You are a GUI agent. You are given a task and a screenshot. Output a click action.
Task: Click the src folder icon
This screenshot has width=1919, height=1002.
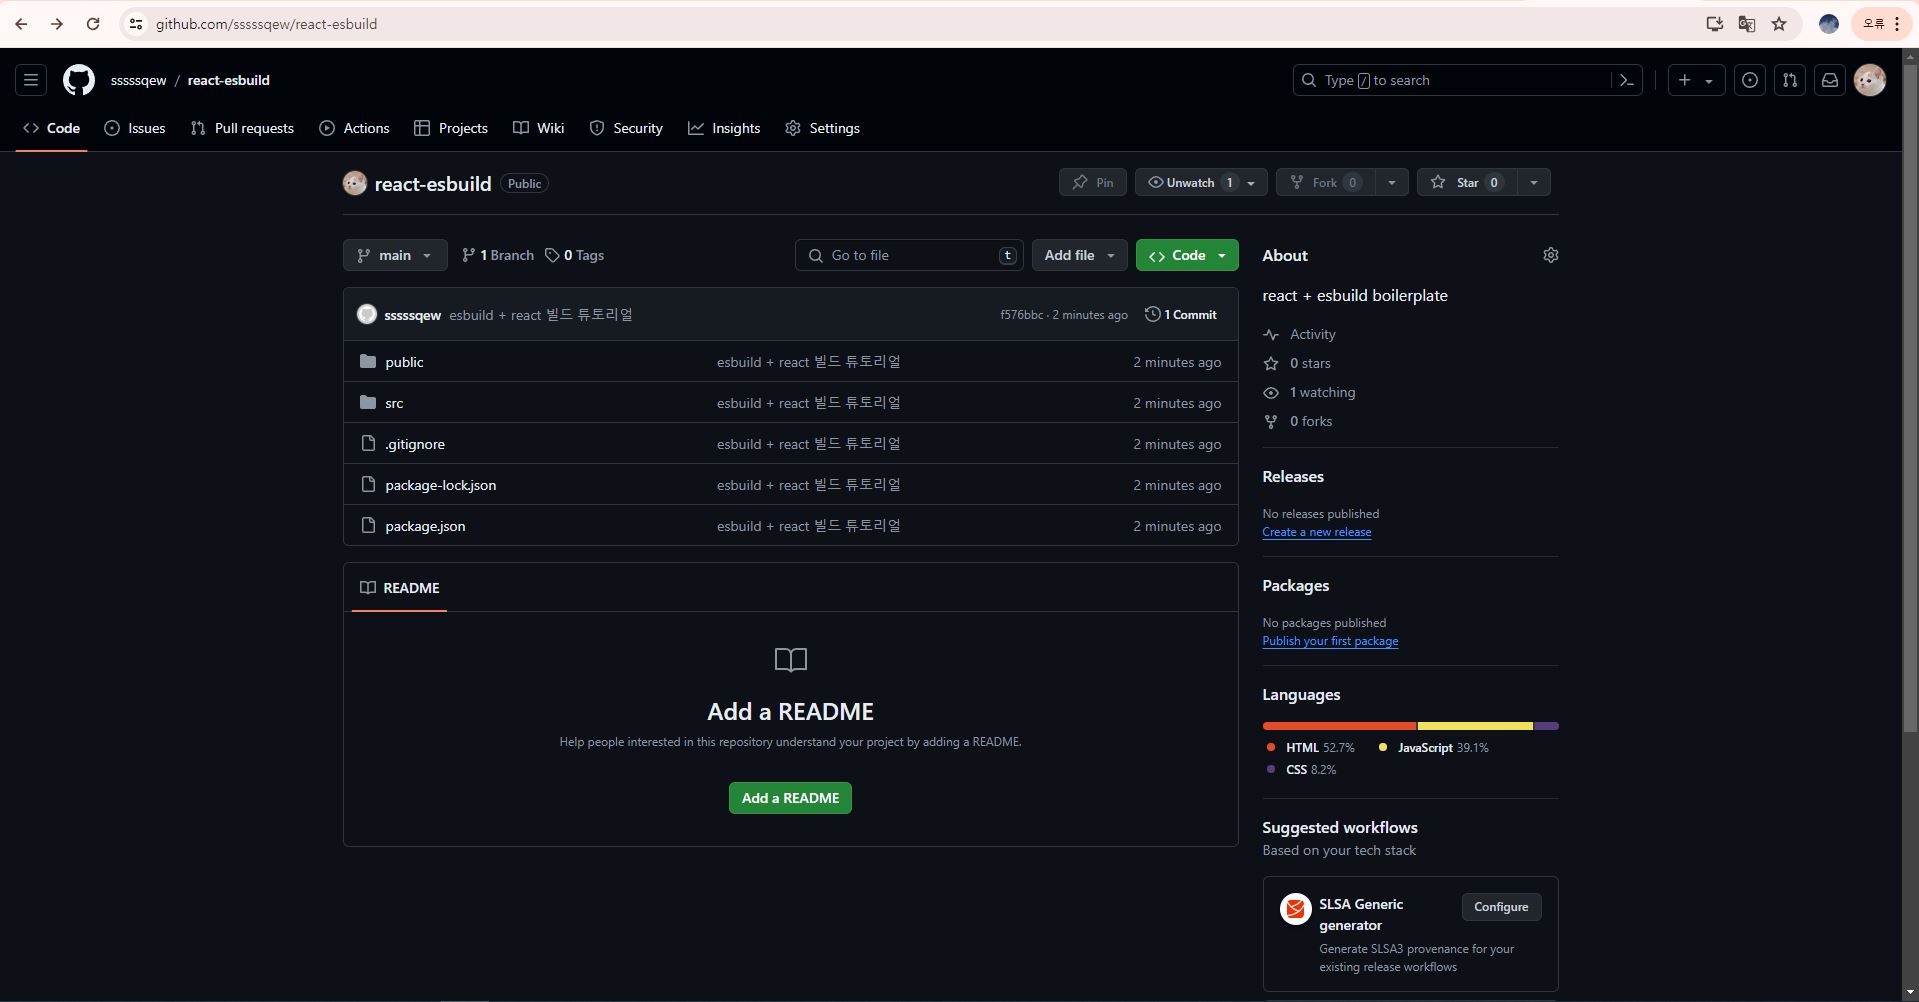pos(368,402)
